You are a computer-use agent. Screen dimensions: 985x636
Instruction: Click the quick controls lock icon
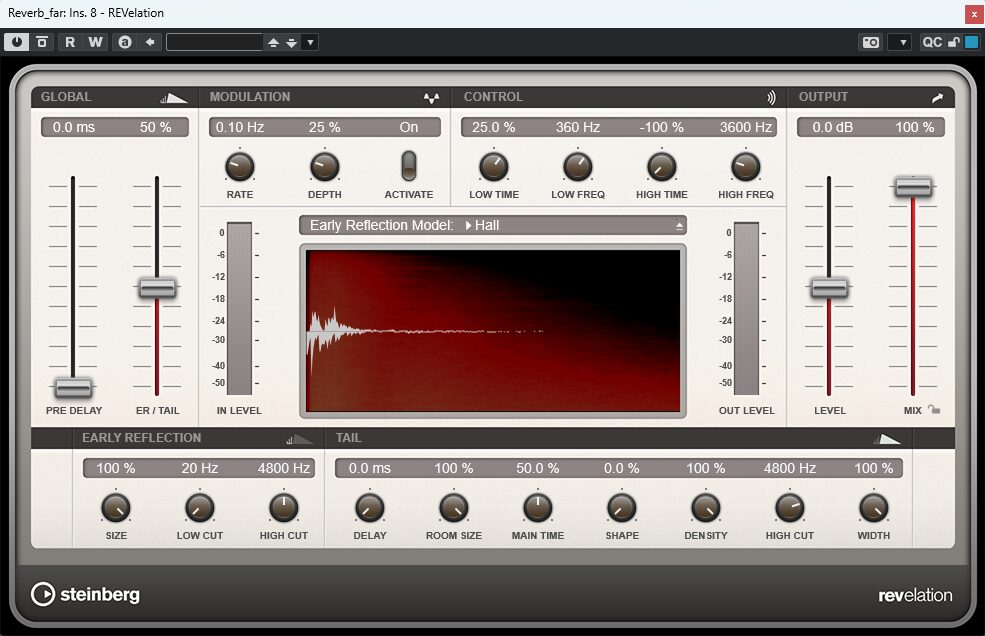point(954,42)
